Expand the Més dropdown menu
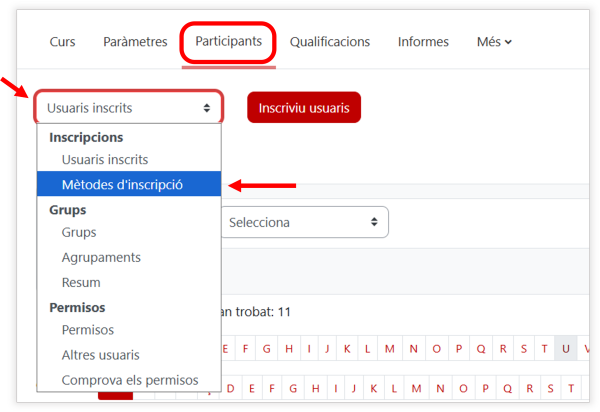The image size is (600, 412). [x=494, y=42]
